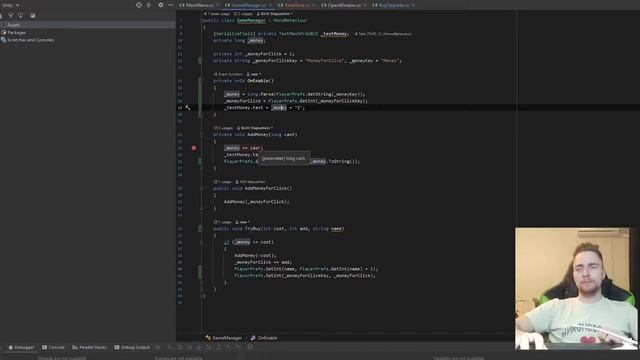Click the AddMoney(-cost) call in TryBuy
The width and height of the screenshot is (640, 360).
pyautogui.click(x=255, y=256)
